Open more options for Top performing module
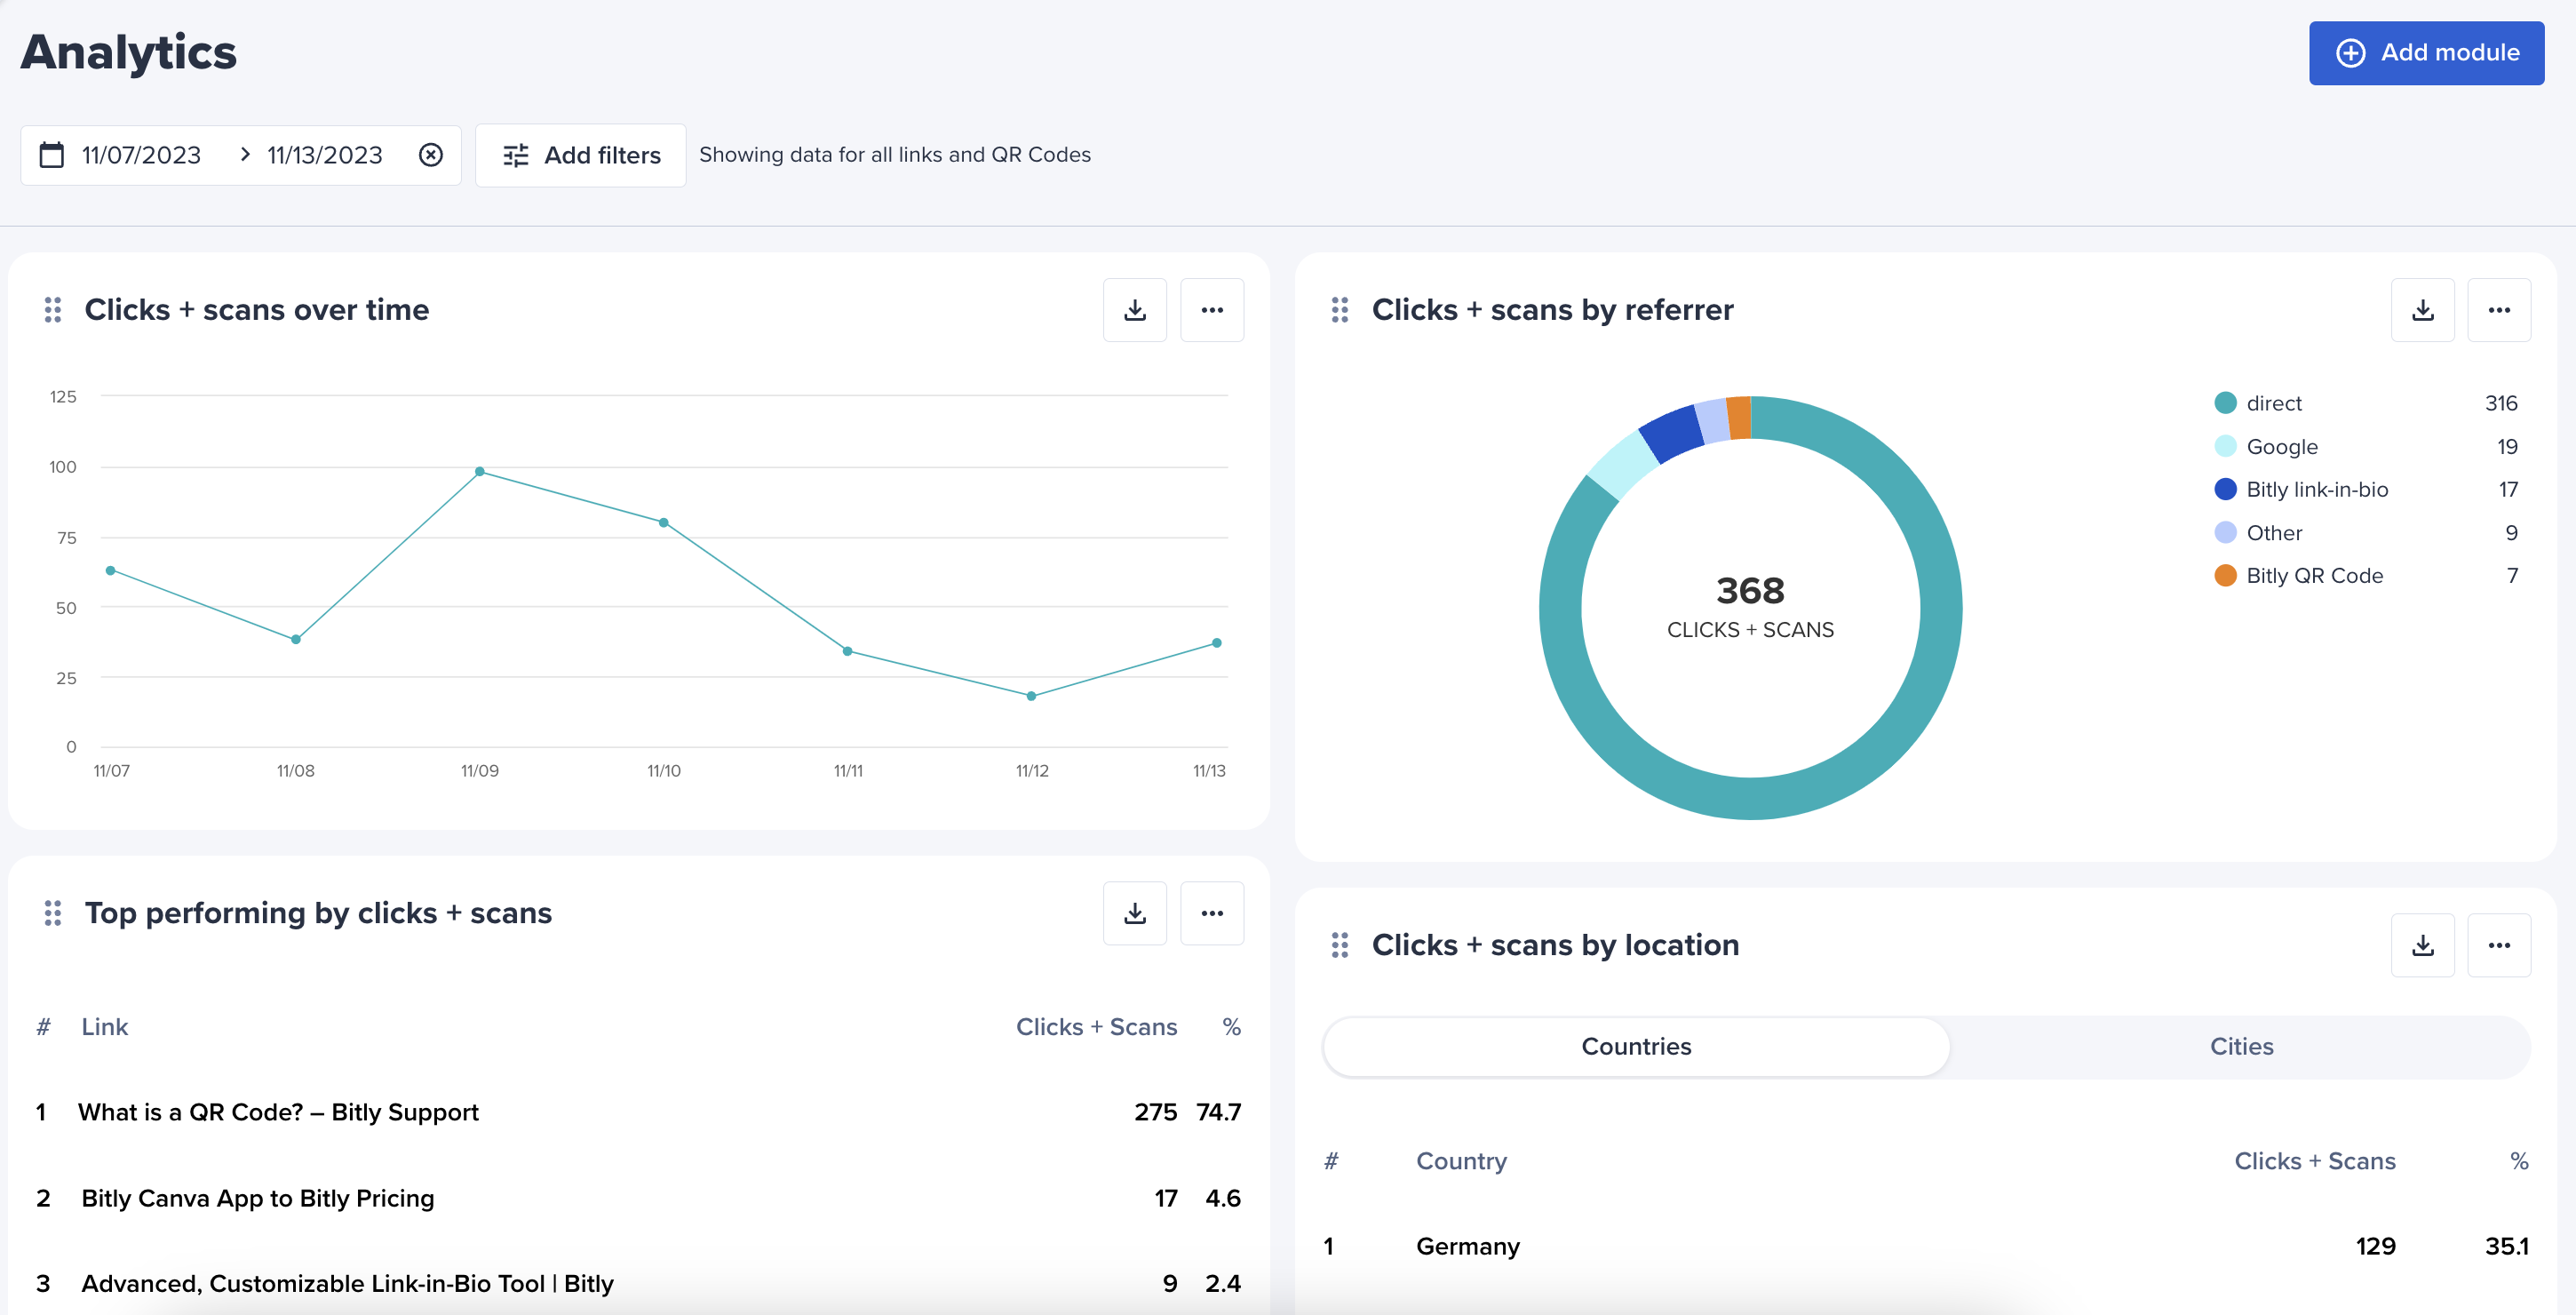The height and width of the screenshot is (1315, 2576). [x=1211, y=913]
